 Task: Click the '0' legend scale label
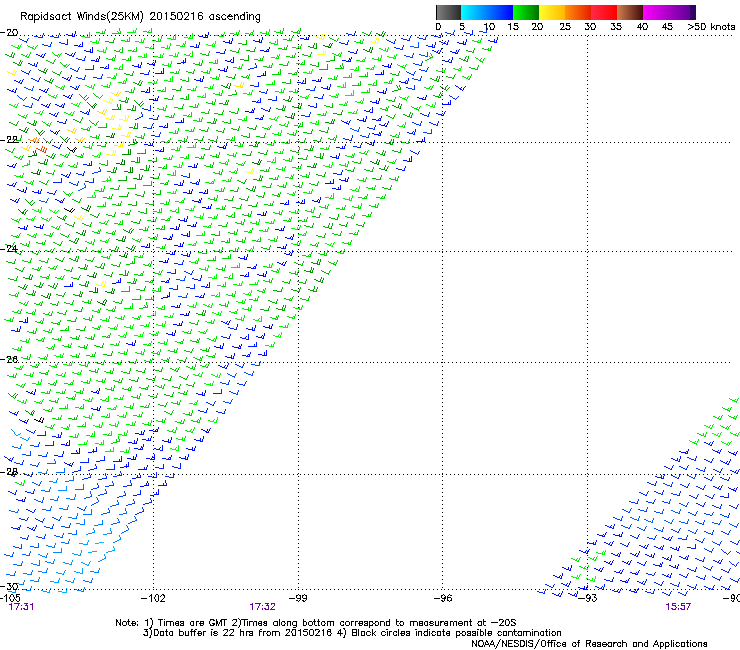pos(438,27)
